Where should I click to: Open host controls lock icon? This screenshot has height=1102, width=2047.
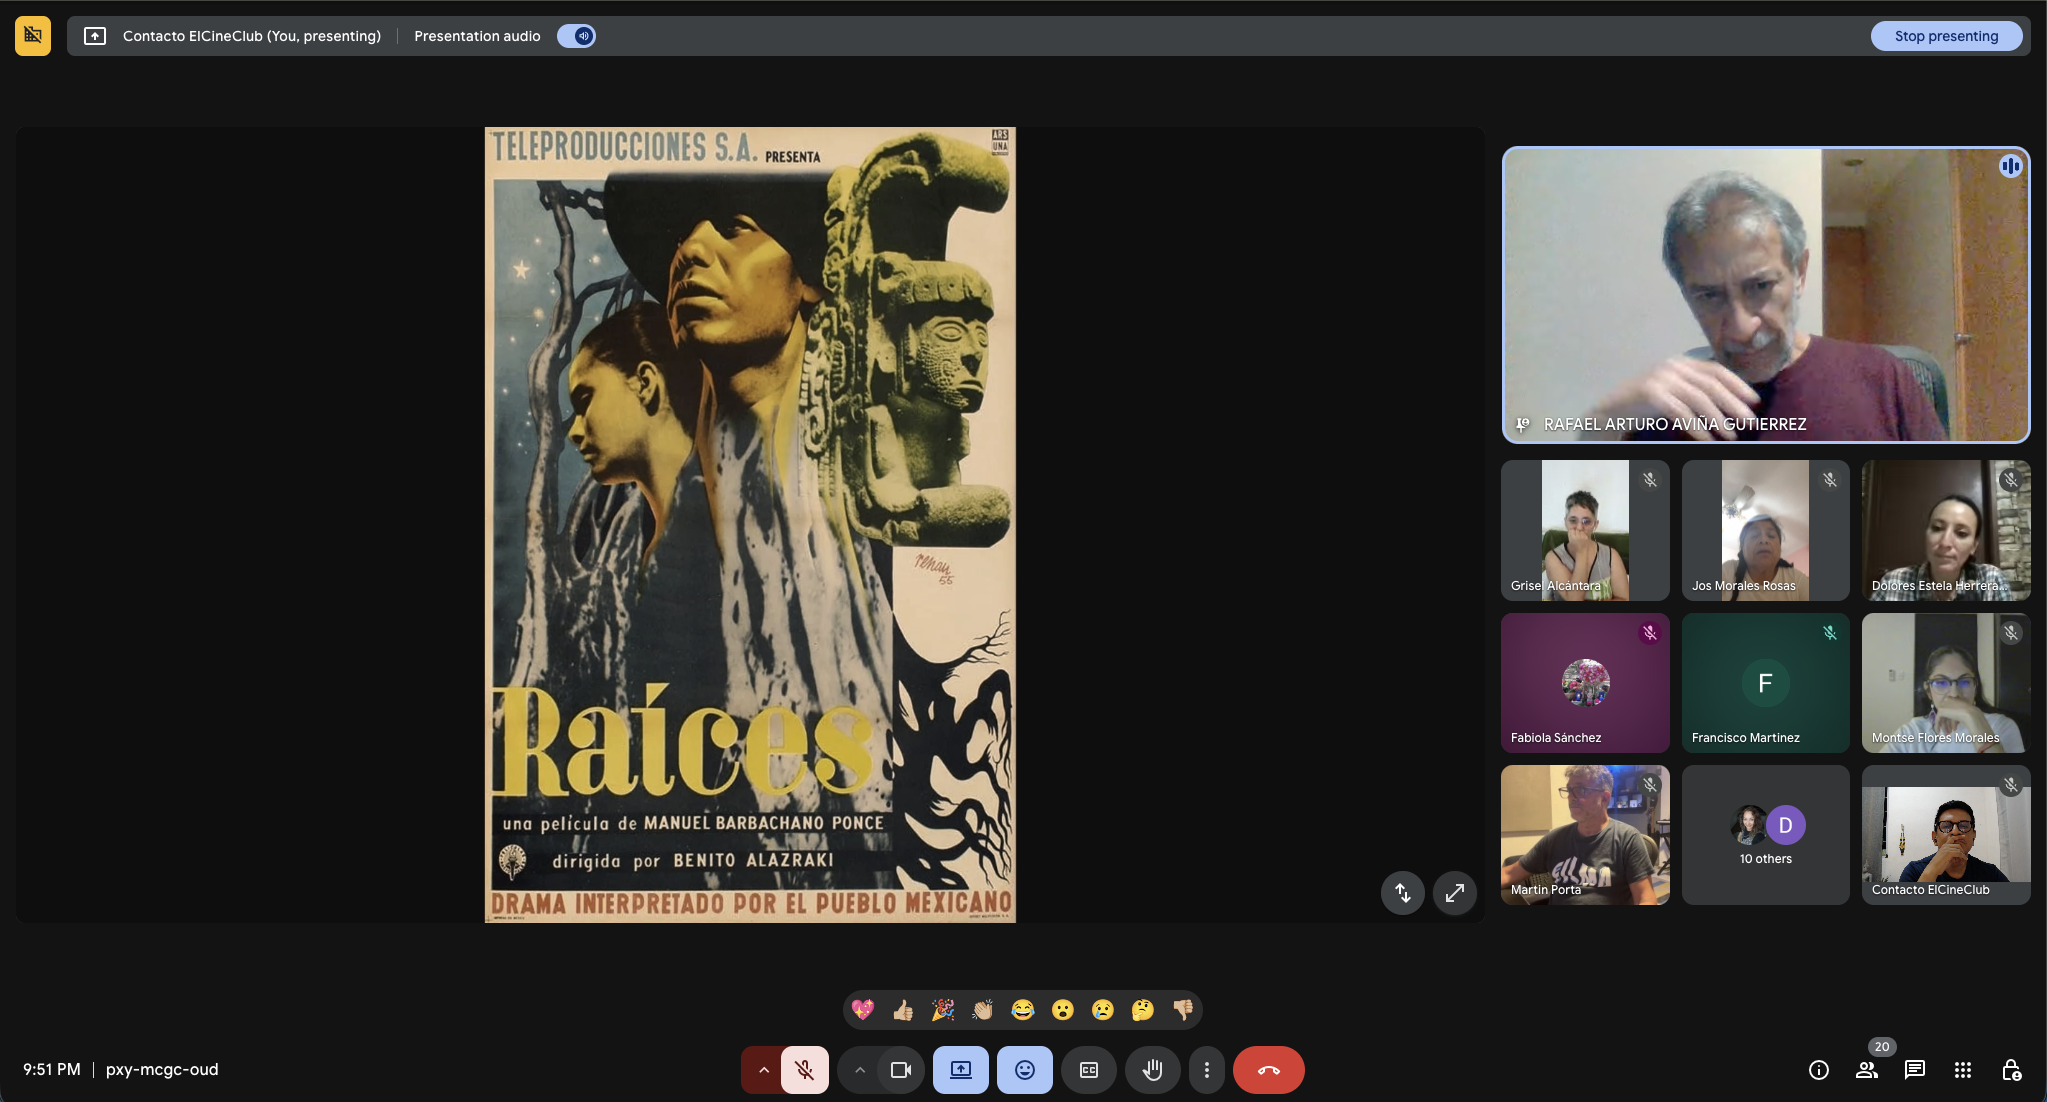[x=2011, y=1070]
